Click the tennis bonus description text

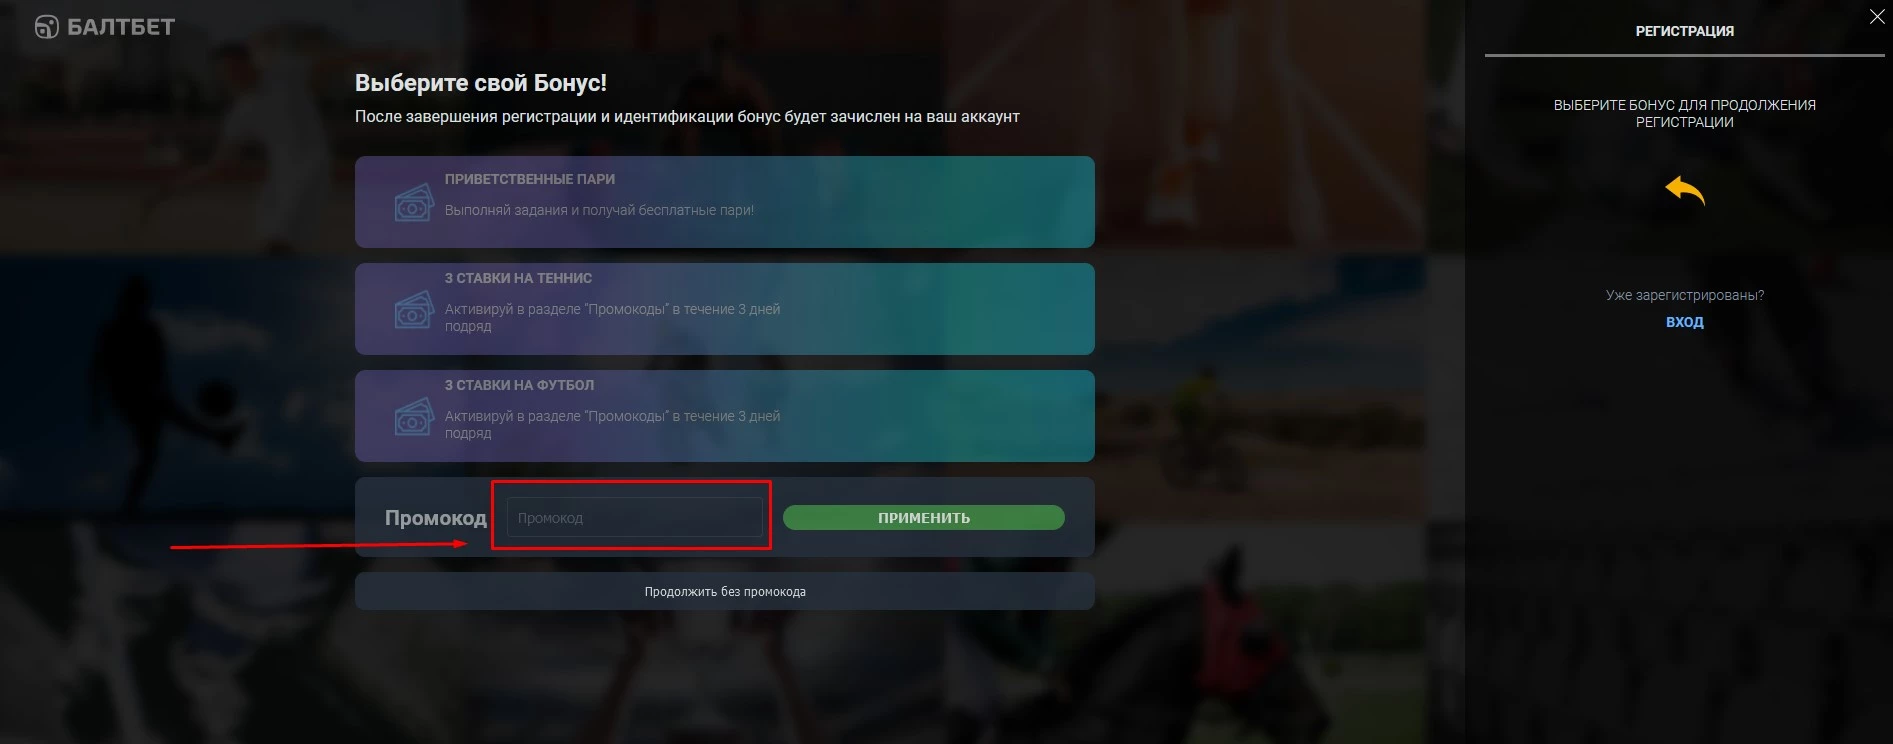(x=612, y=317)
